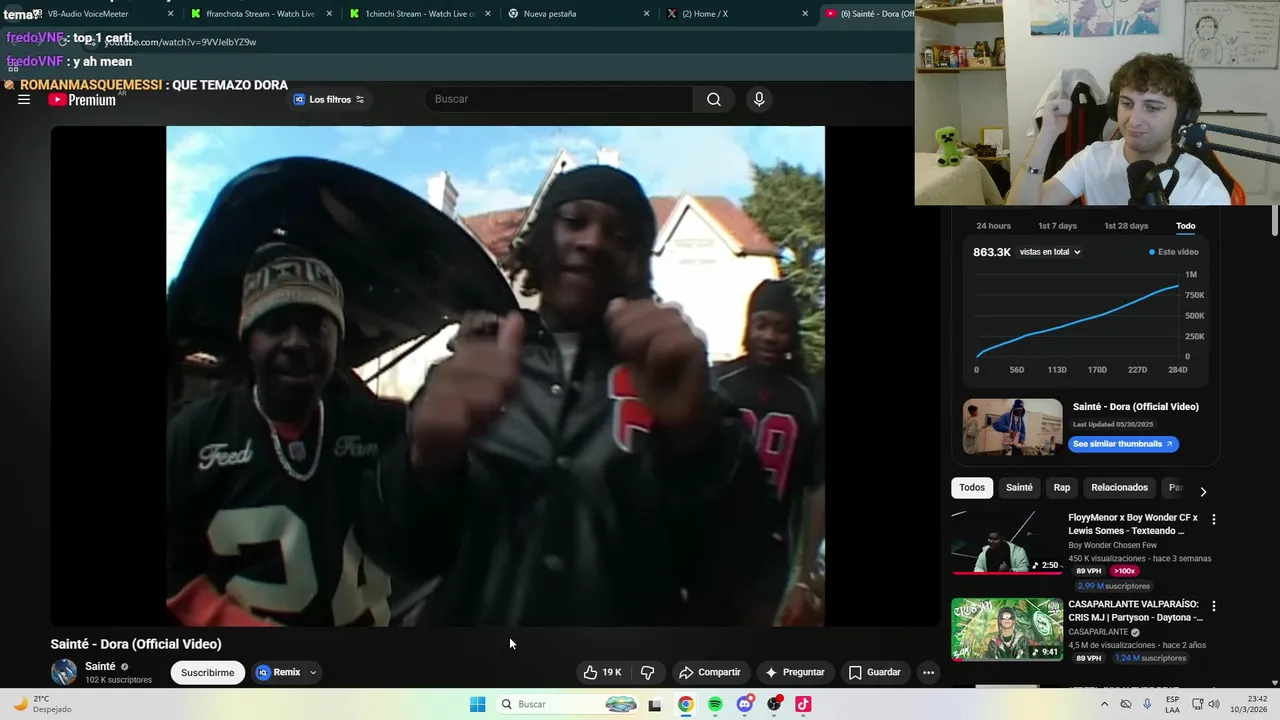This screenshot has height=720, width=1280.
Task: Advance filter chips with right arrow
Action: [x=1203, y=491]
